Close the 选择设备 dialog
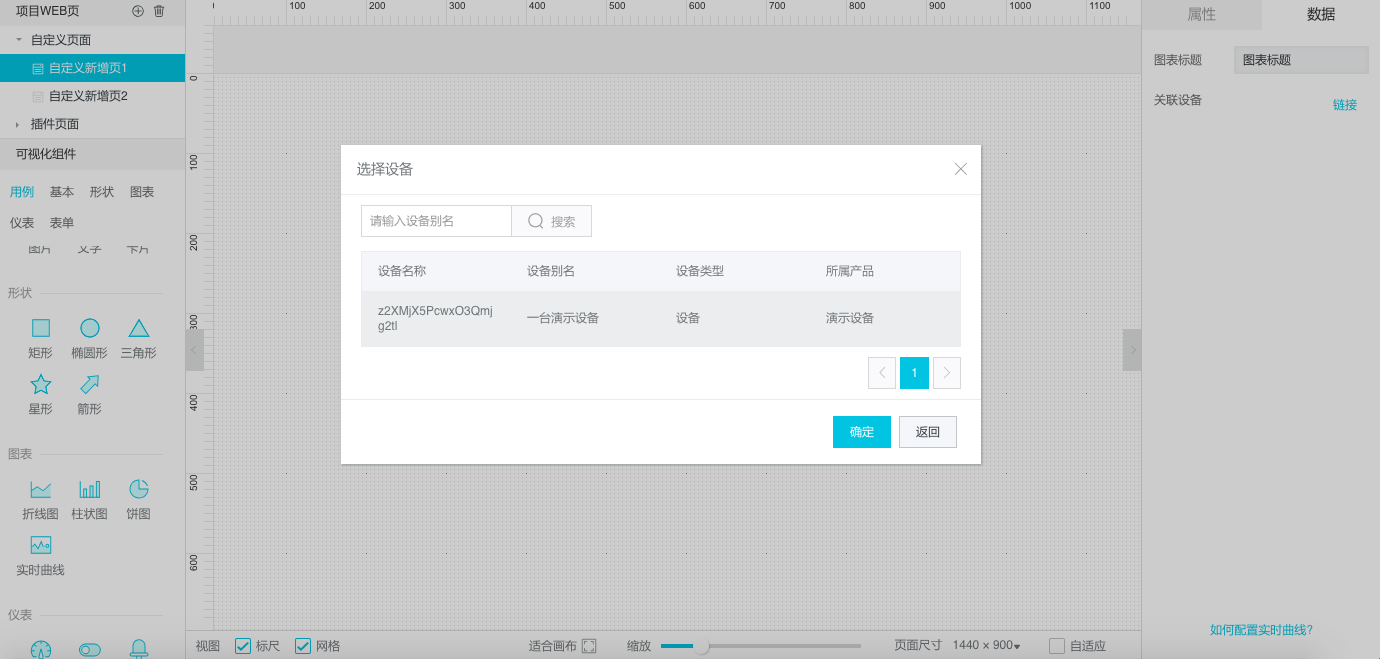 point(961,169)
